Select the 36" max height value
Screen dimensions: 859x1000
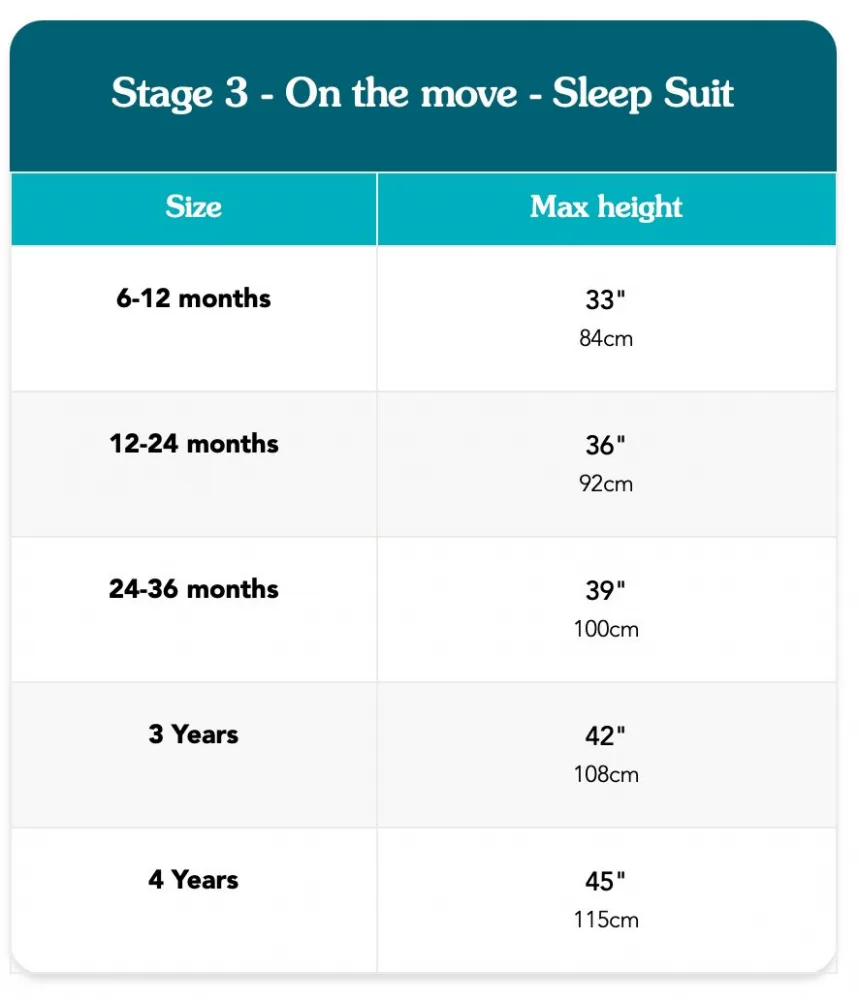605,445
